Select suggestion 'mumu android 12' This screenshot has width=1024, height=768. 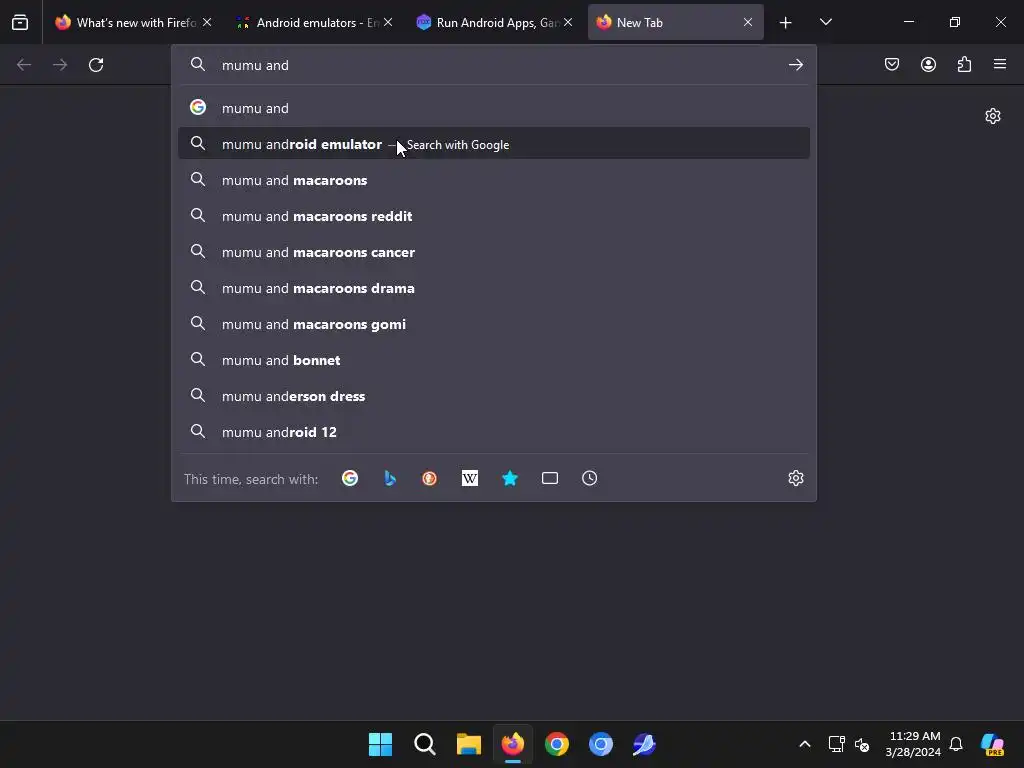click(494, 432)
